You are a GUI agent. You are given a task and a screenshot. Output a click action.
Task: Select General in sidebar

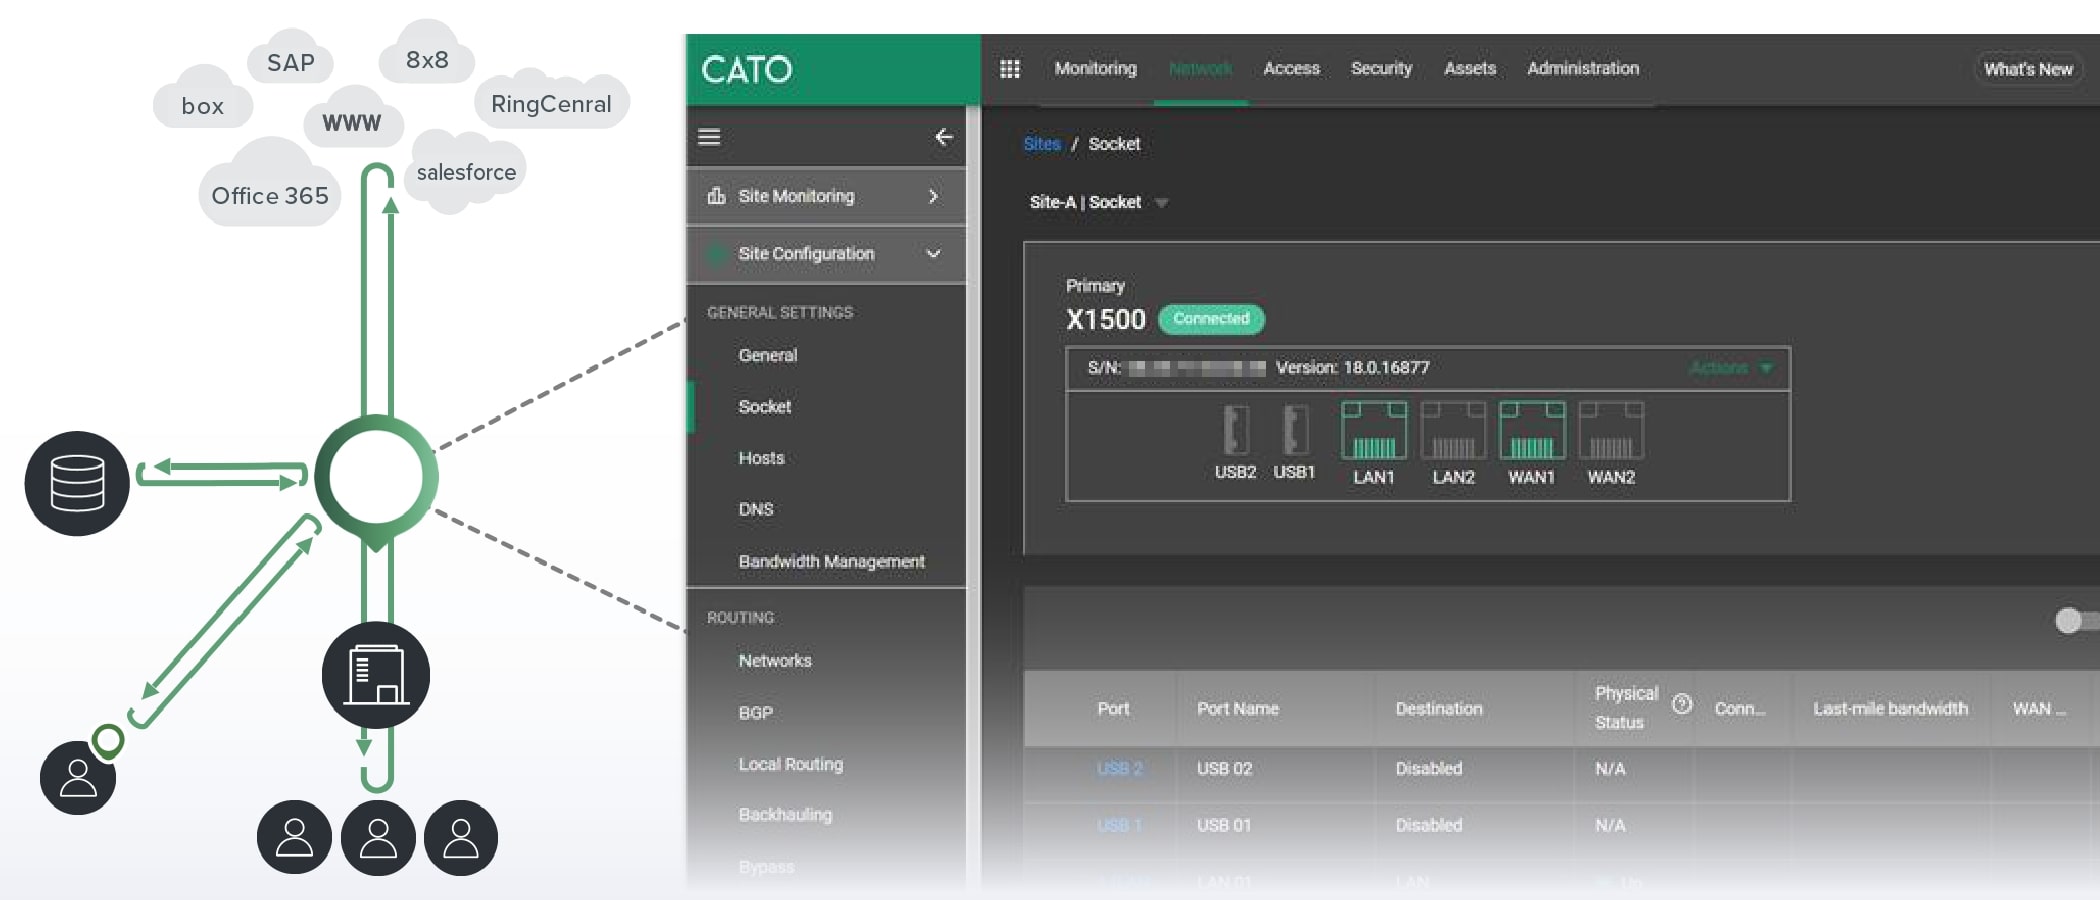coord(768,355)
